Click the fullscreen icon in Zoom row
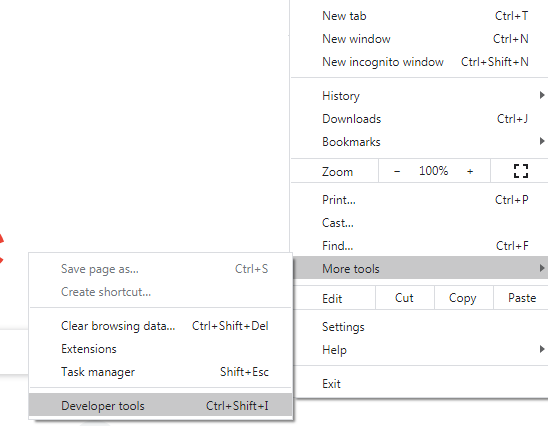 click(x=520, y=171)
